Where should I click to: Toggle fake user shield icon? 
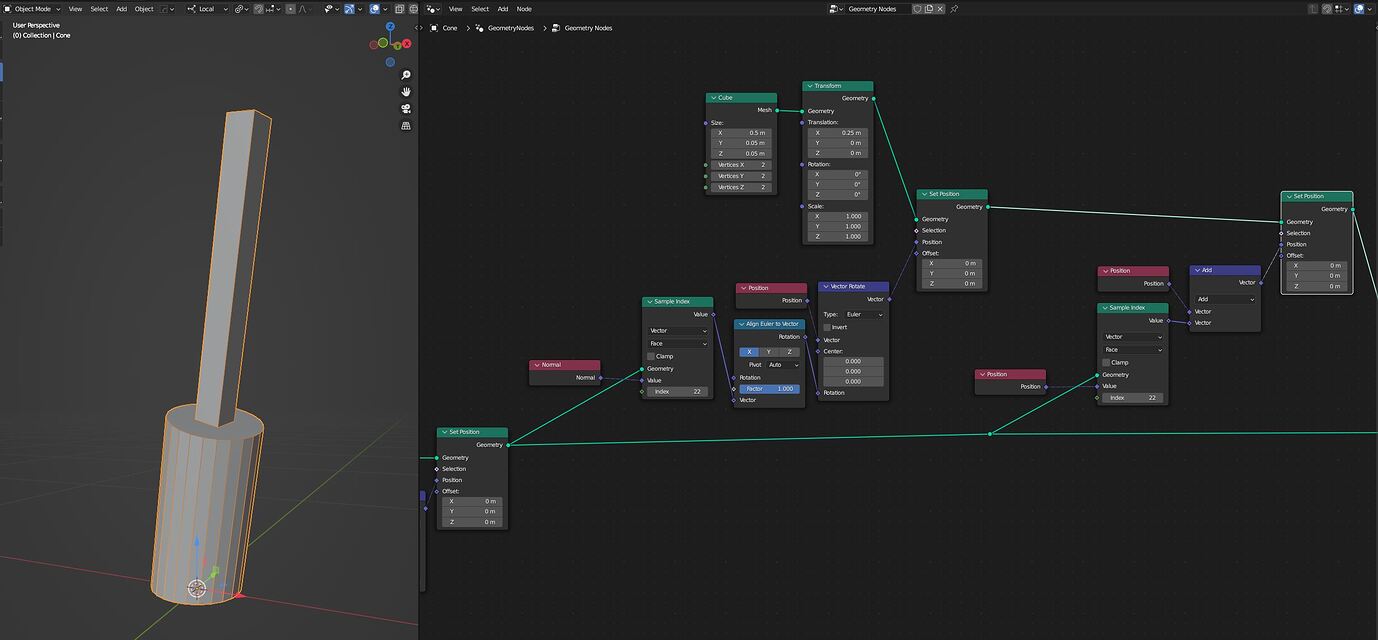tap(917, 9)
